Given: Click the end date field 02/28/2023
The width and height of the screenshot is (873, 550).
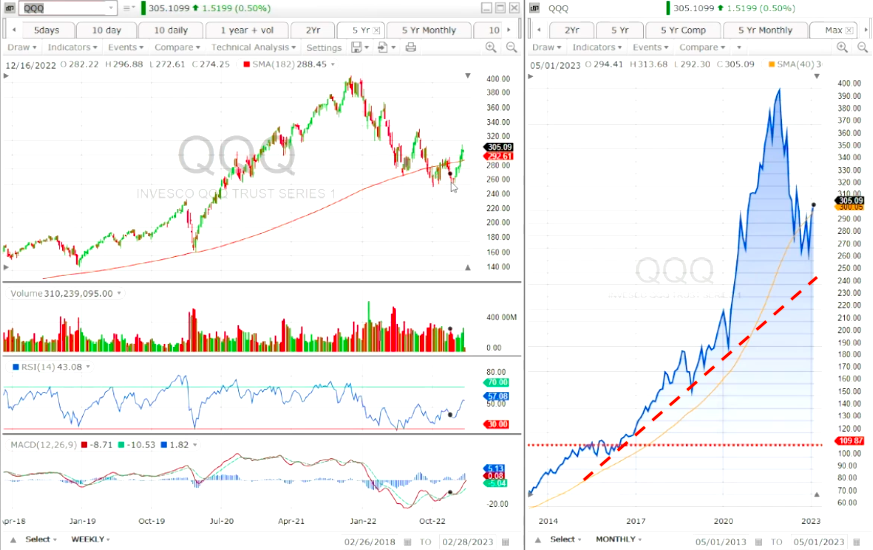Looking at the screenshot, I should click(x=468, y=542).
